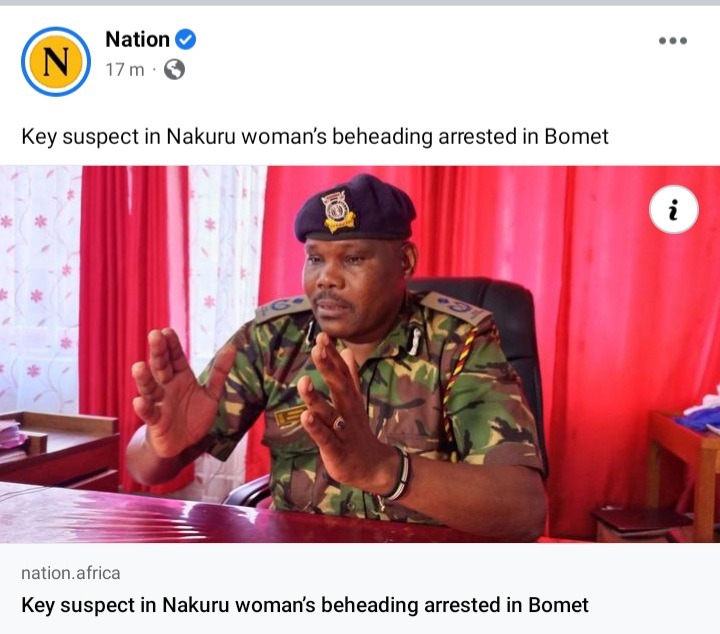720x634 pixels.
Task: Open the Nation page profile picture
Action: 56,62
